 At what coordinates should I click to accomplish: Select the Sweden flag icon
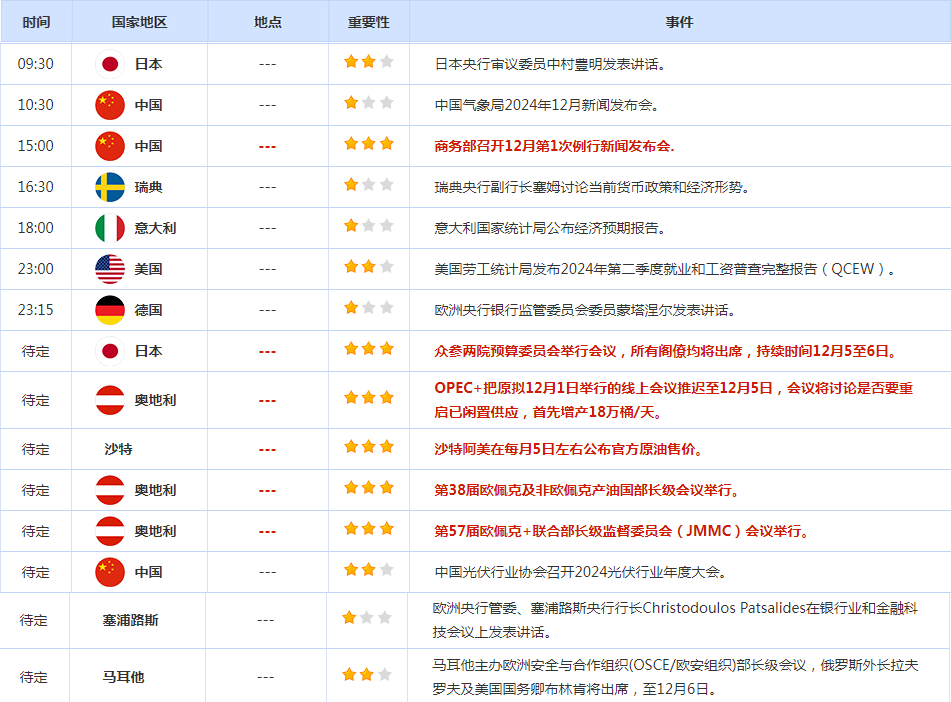click(110, 187)
